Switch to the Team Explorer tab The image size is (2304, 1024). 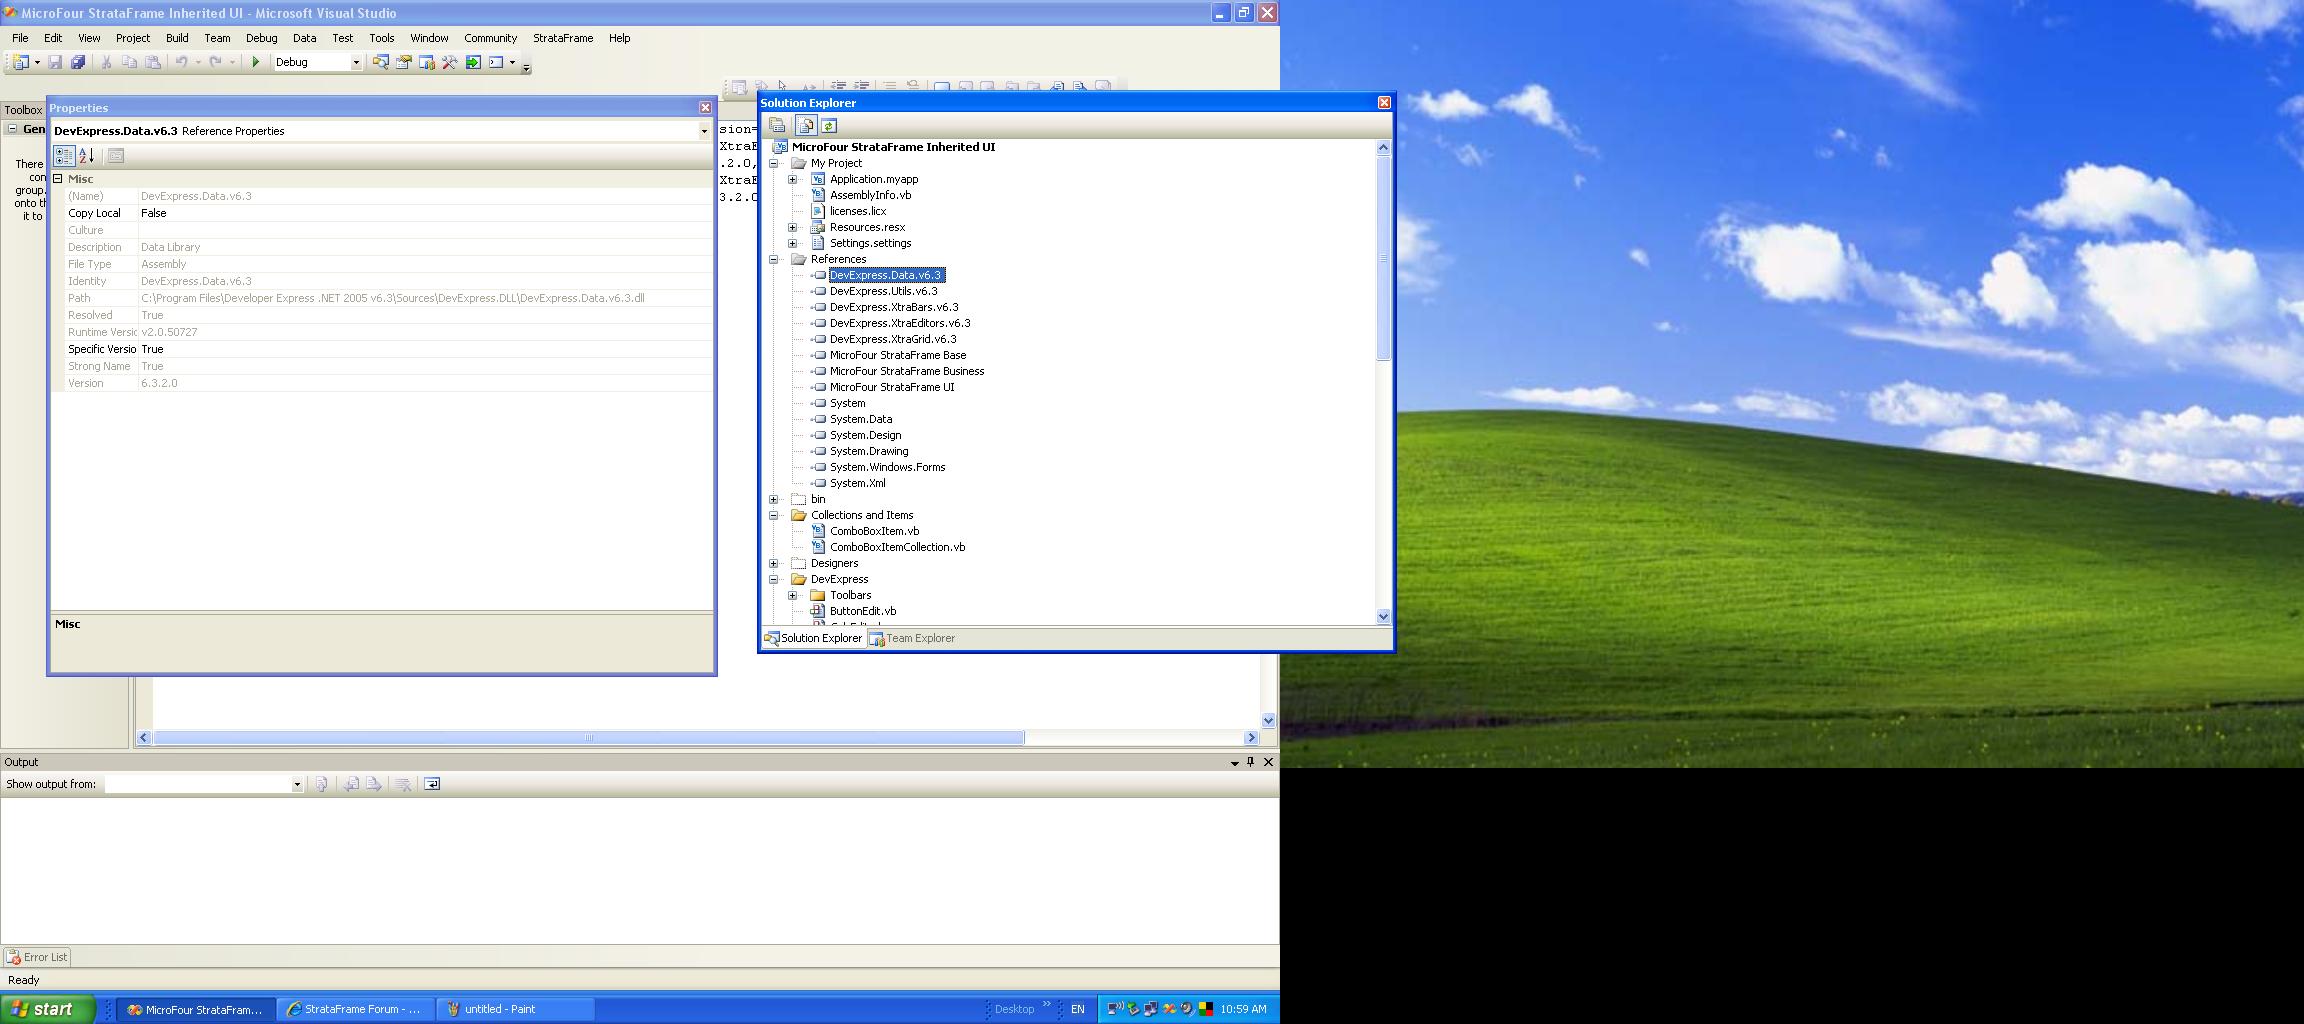[x=912, y=638]
